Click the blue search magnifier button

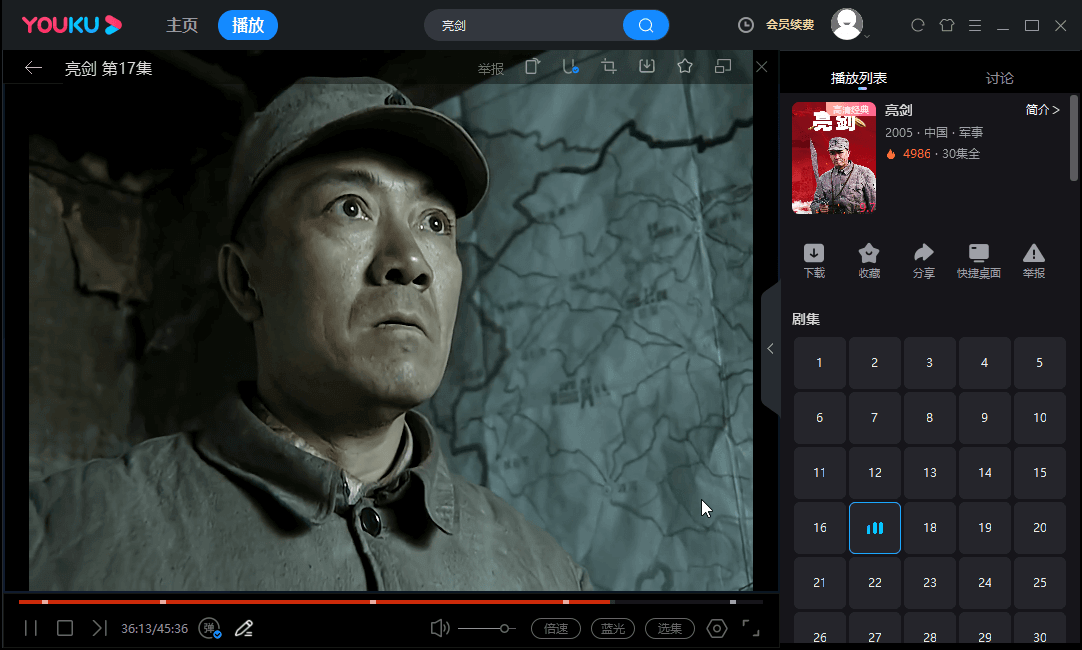coord(646,26)
